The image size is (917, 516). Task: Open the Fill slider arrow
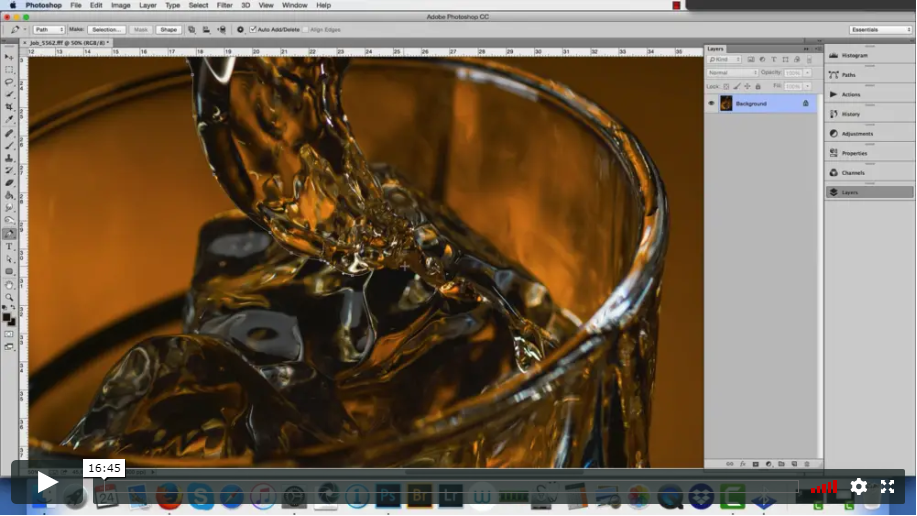point(808,86)
